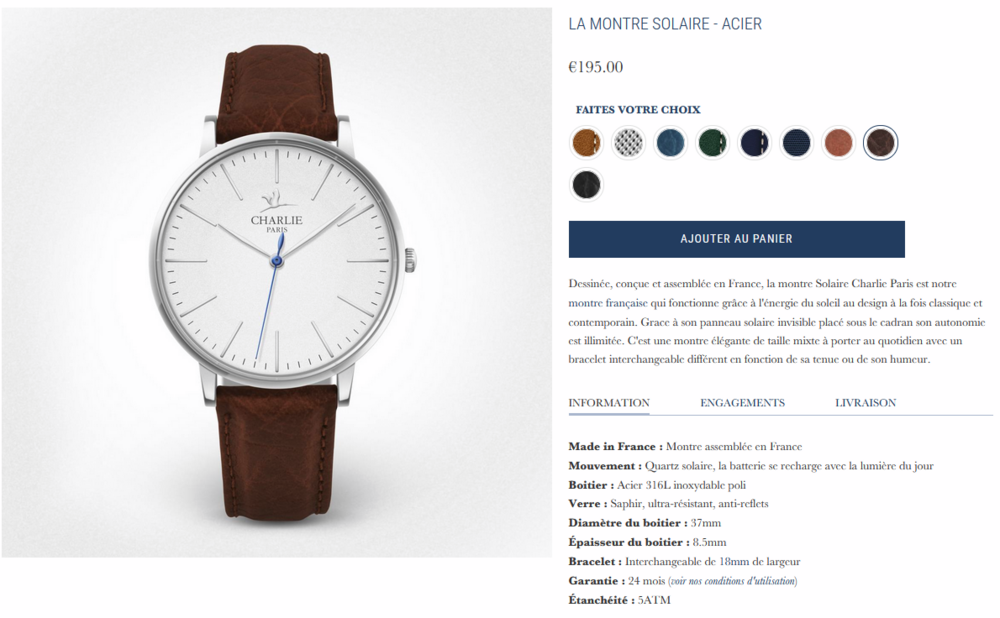Choose the black leather strap swatch

point(585,185)
